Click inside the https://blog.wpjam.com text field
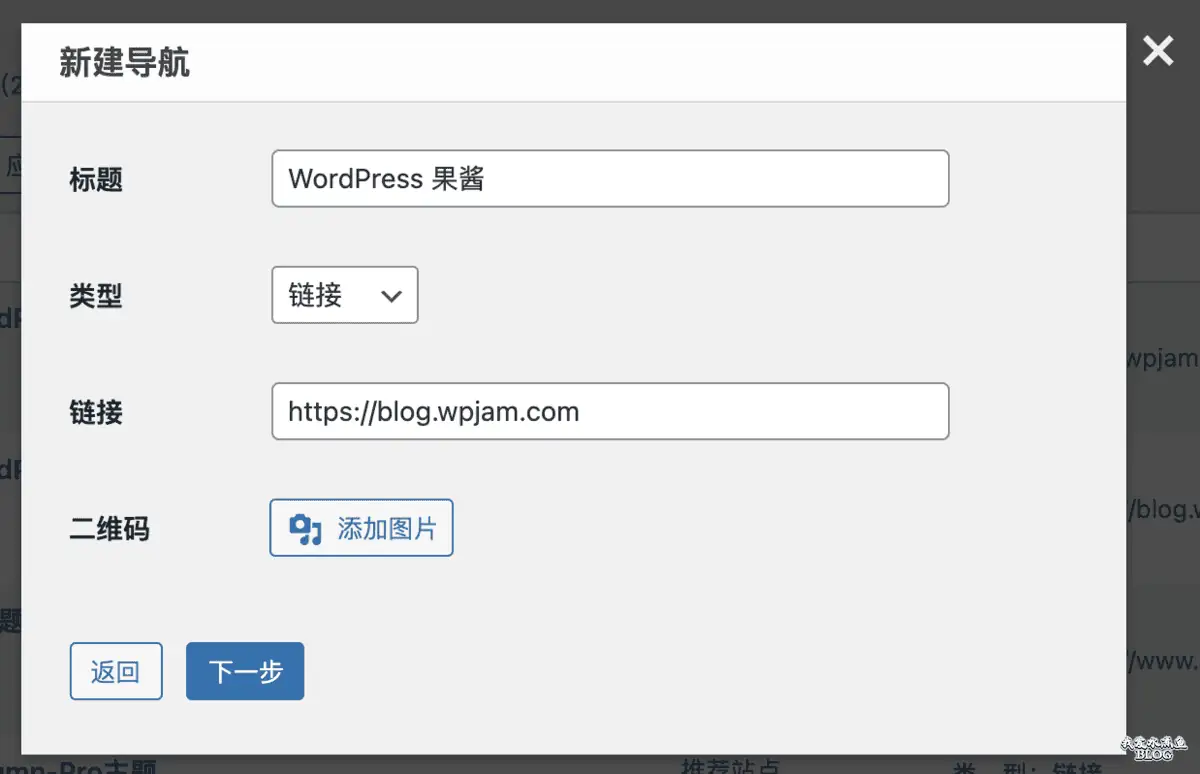This screenshot has height=774, width=1200. tap(610, 411)
